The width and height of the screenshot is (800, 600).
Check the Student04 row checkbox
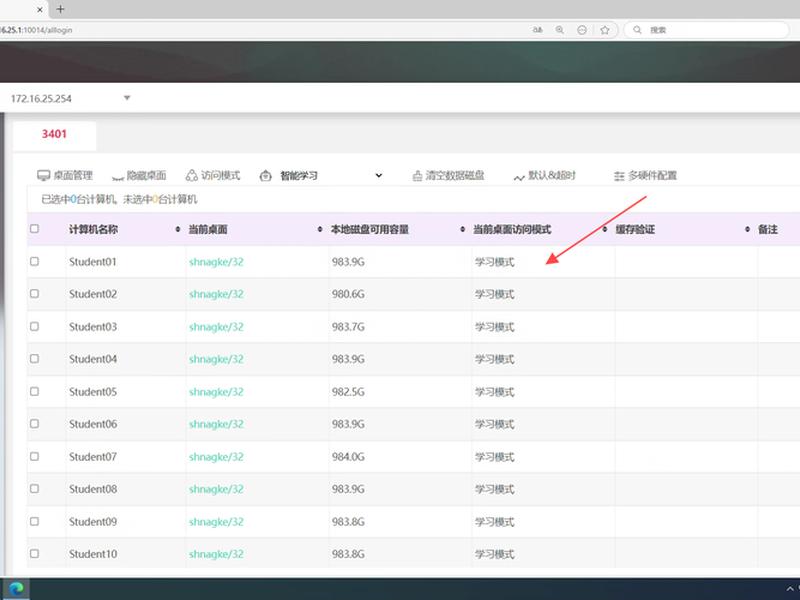(x=34, y=359)
